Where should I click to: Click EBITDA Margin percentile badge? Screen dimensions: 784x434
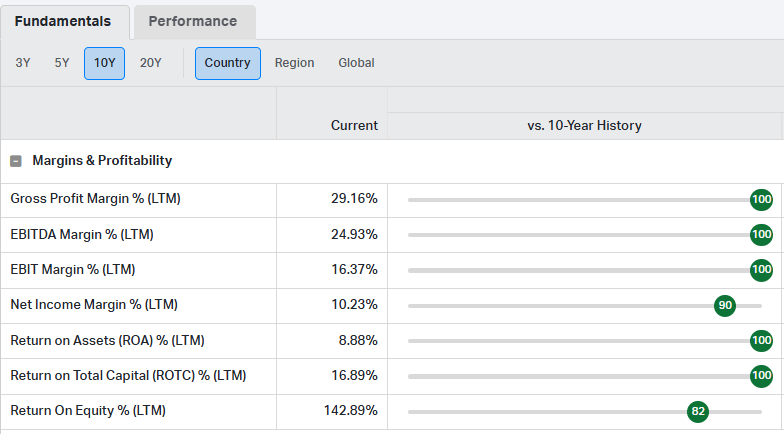point(761,235)
